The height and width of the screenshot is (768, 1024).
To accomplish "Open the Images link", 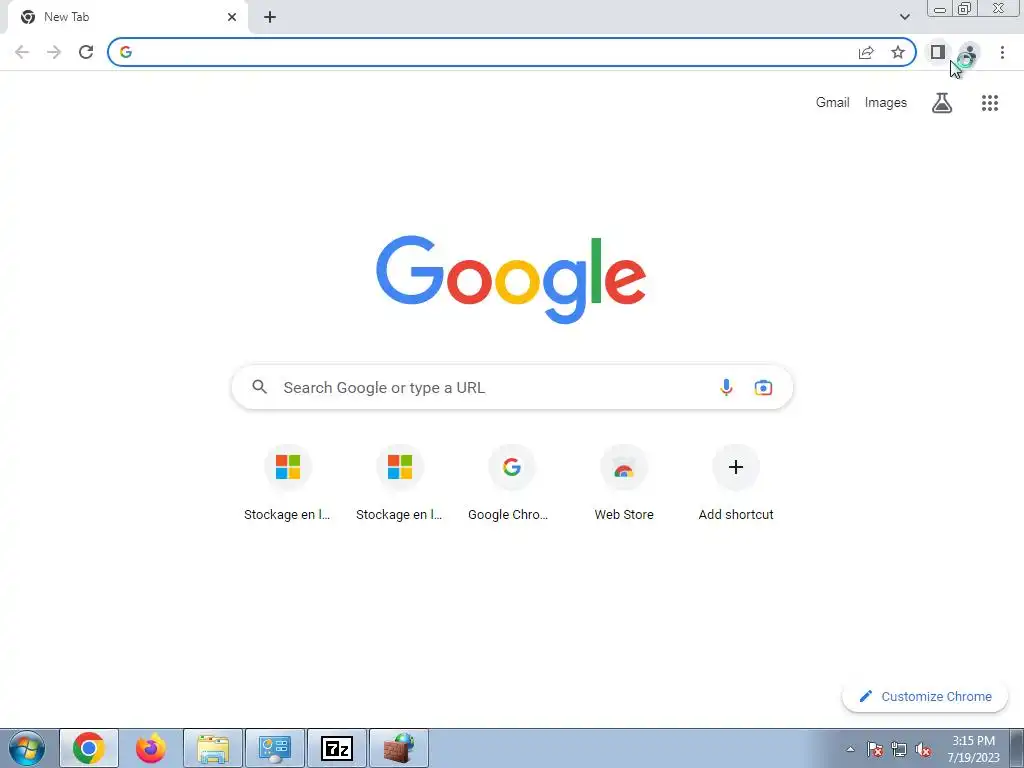I will (x=886, y=103).
